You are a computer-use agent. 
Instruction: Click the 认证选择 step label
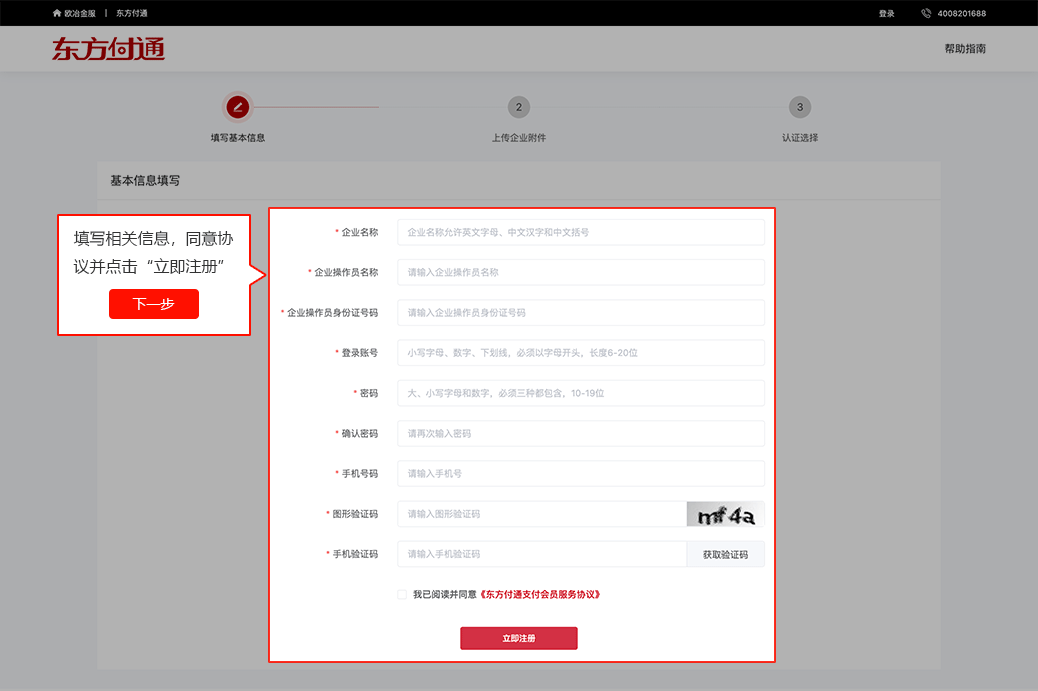tap(800, 138)
